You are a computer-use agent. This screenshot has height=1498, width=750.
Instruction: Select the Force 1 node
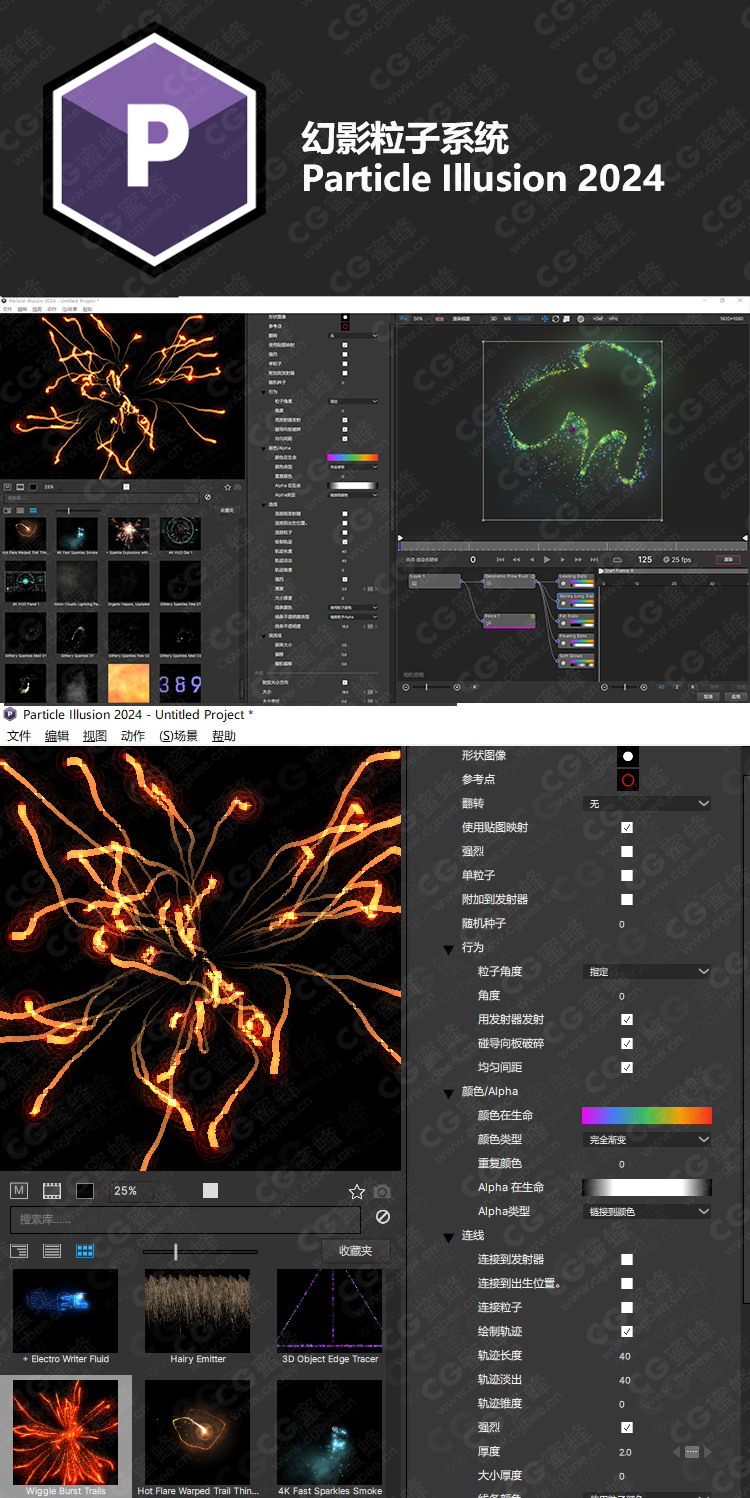pos(509,620)
